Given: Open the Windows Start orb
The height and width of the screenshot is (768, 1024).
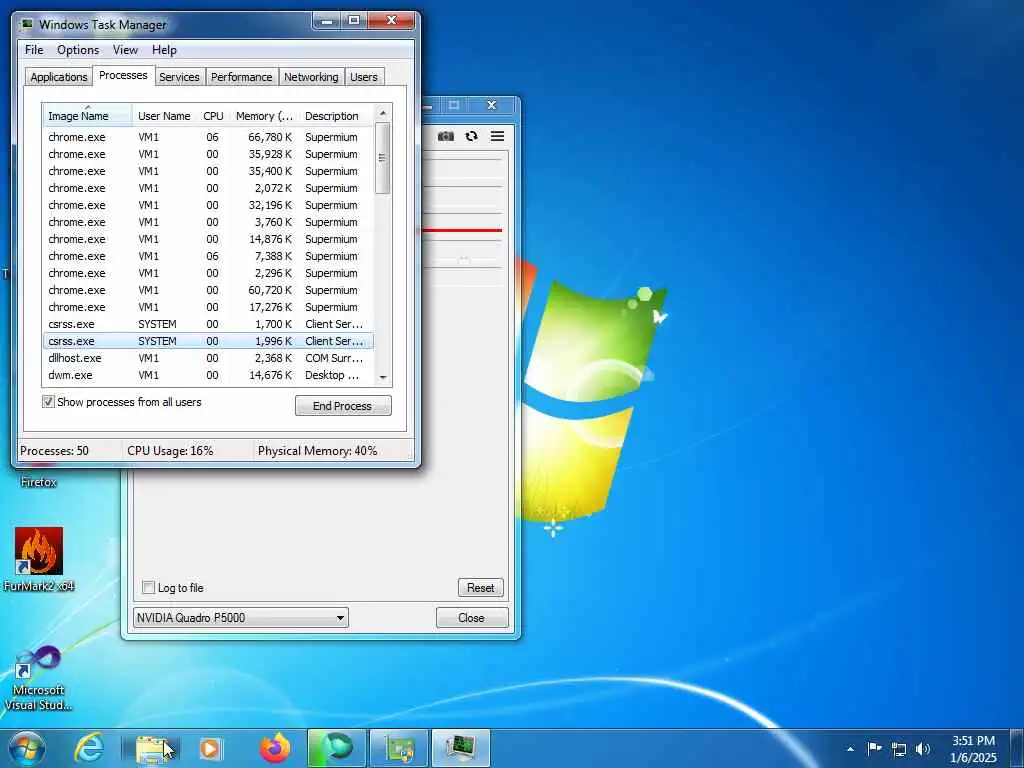Looking at the screenshot, I should (x=27, y=748).
